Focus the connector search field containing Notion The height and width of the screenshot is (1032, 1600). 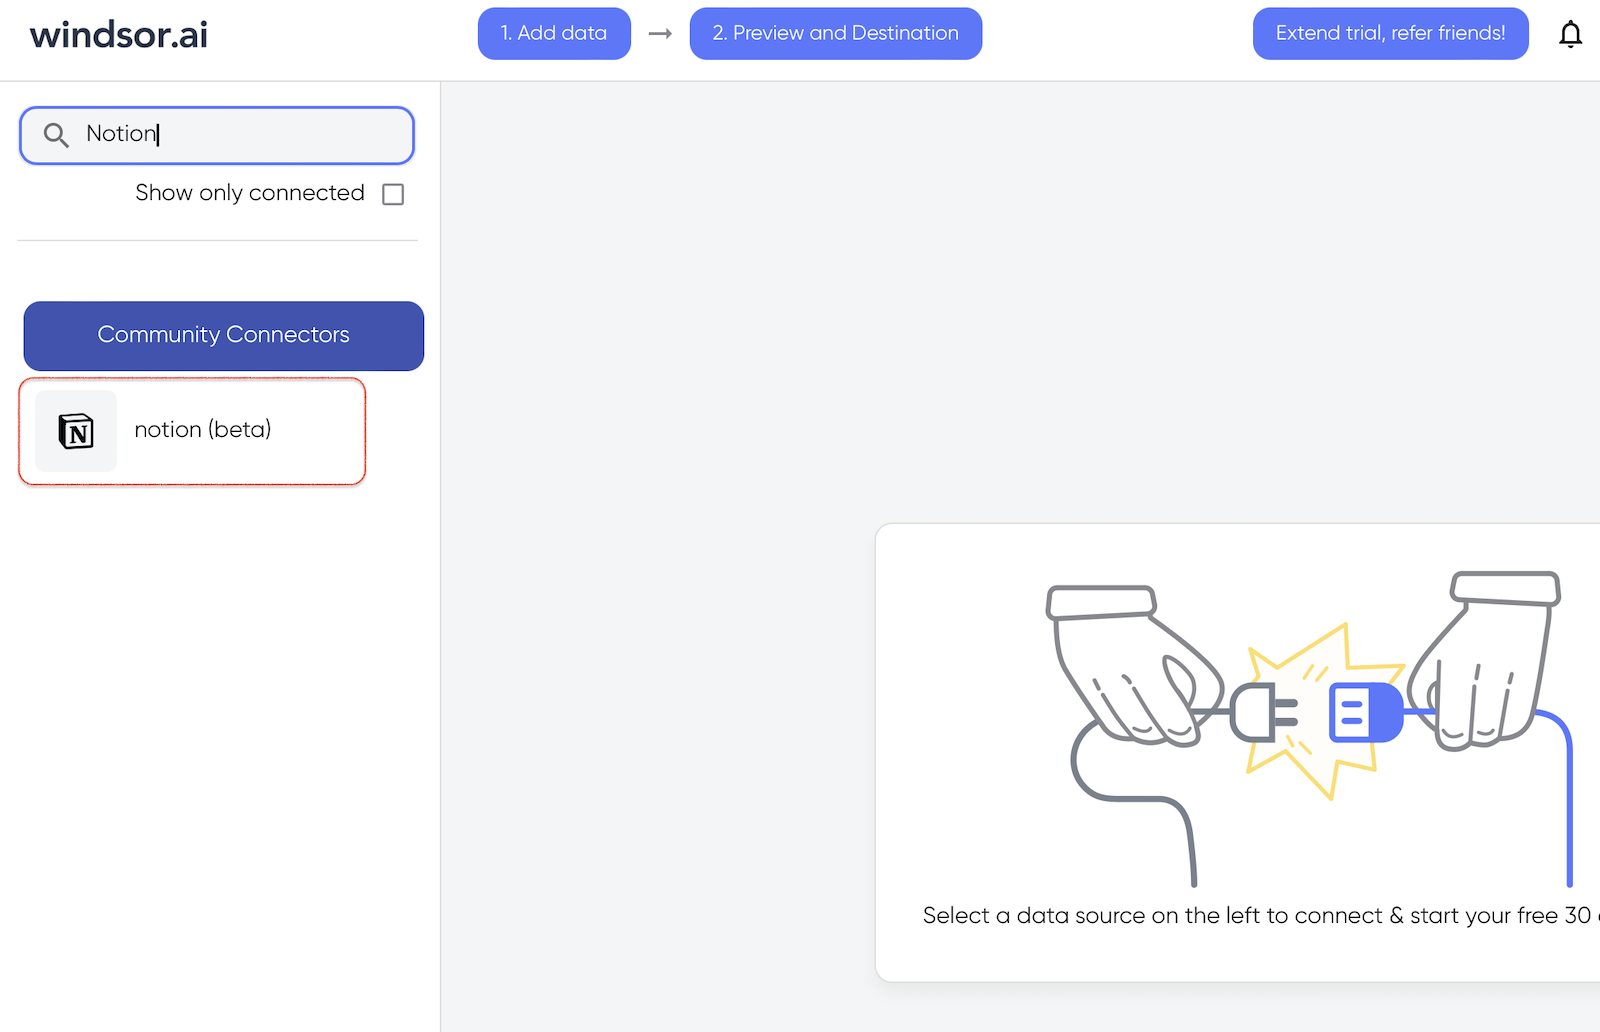pyautogui.click(x=217, y=135)
